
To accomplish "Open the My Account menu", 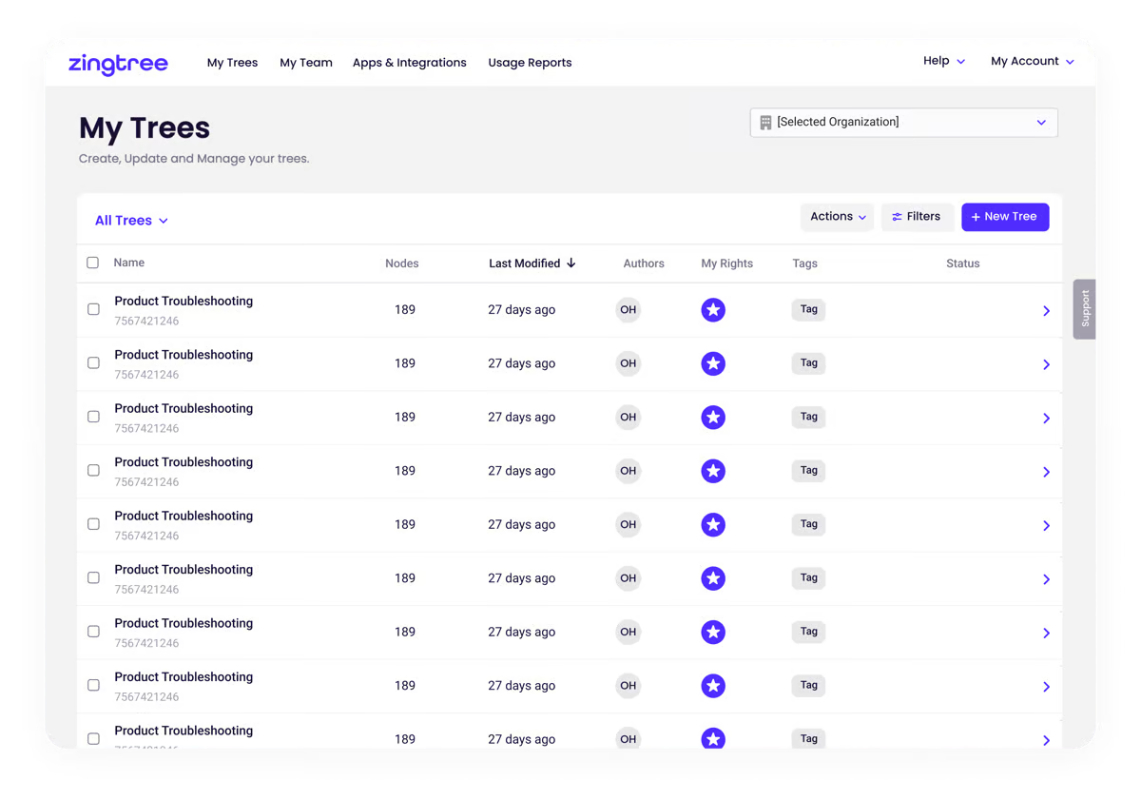I will (x=1032, y=62).
